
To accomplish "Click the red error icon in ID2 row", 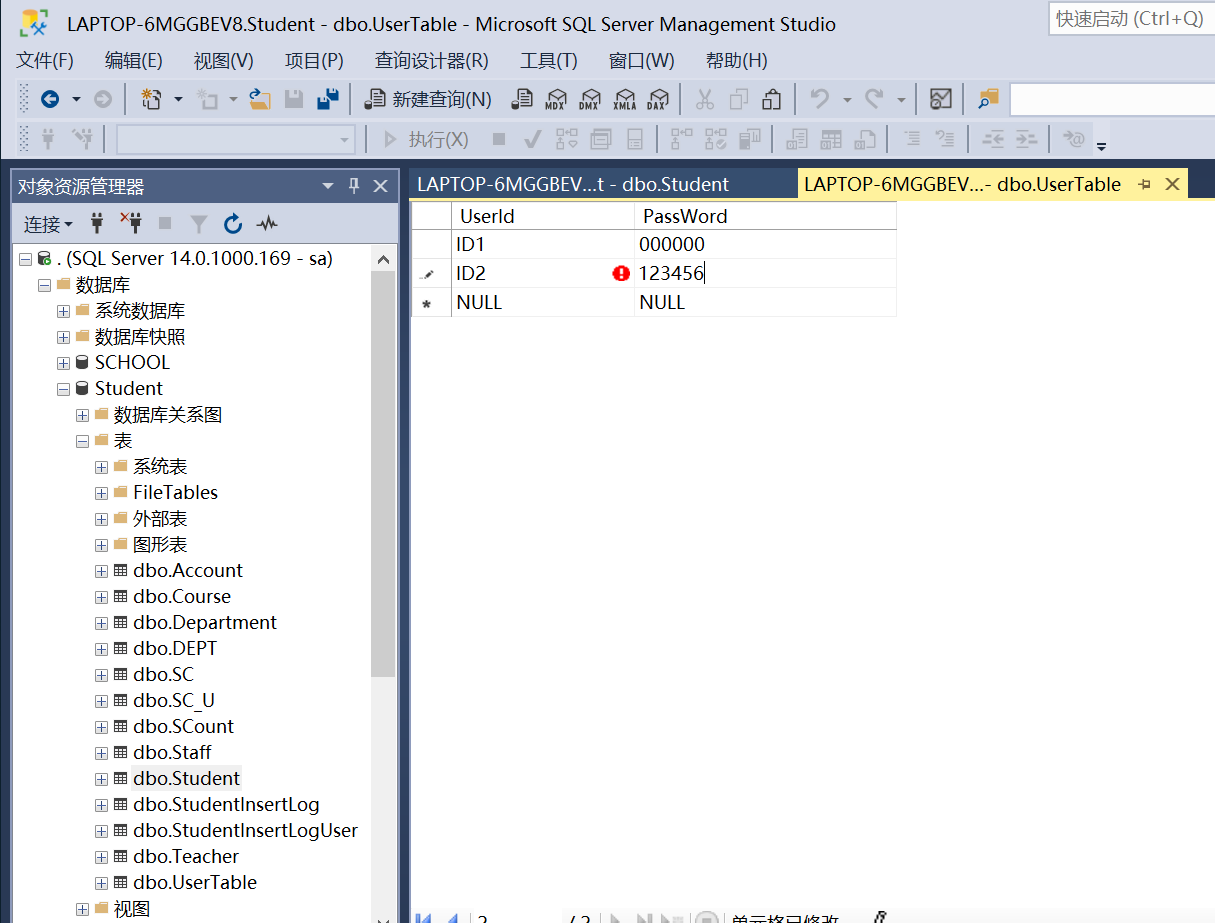I will click(621, 273).
